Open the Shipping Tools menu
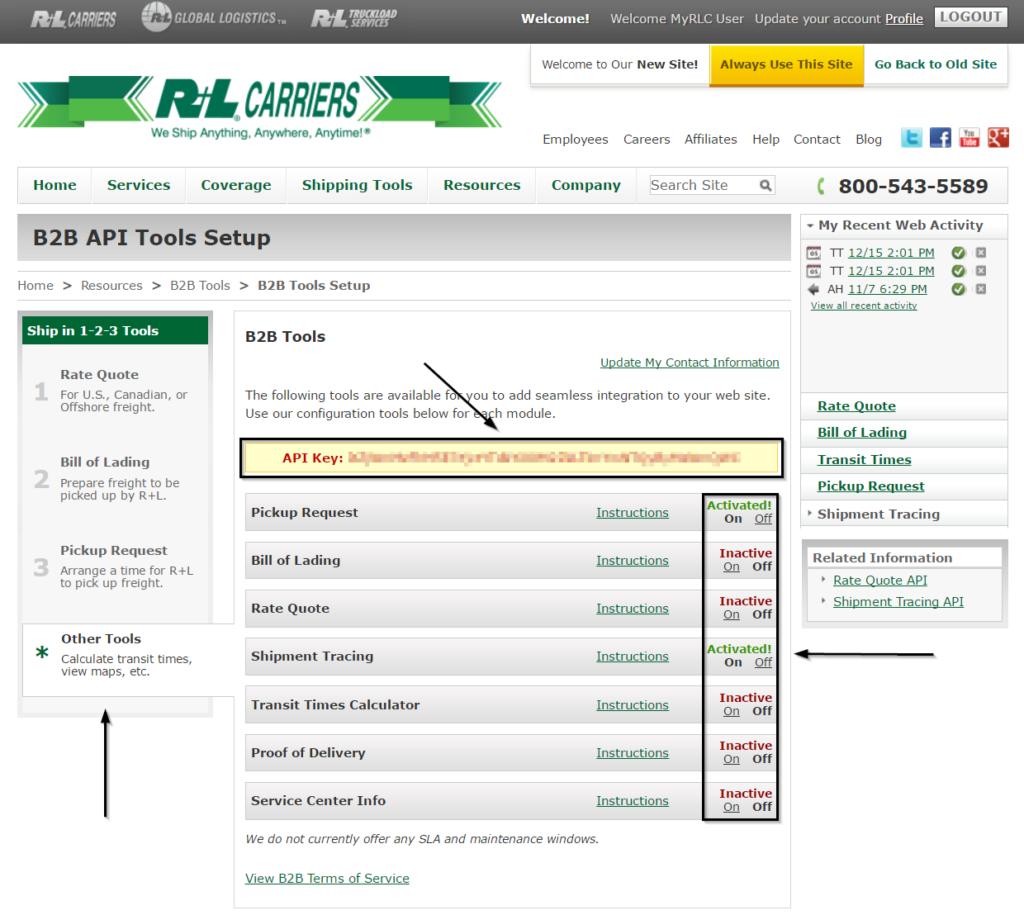Screen dimensions: 1024x915 357,185
